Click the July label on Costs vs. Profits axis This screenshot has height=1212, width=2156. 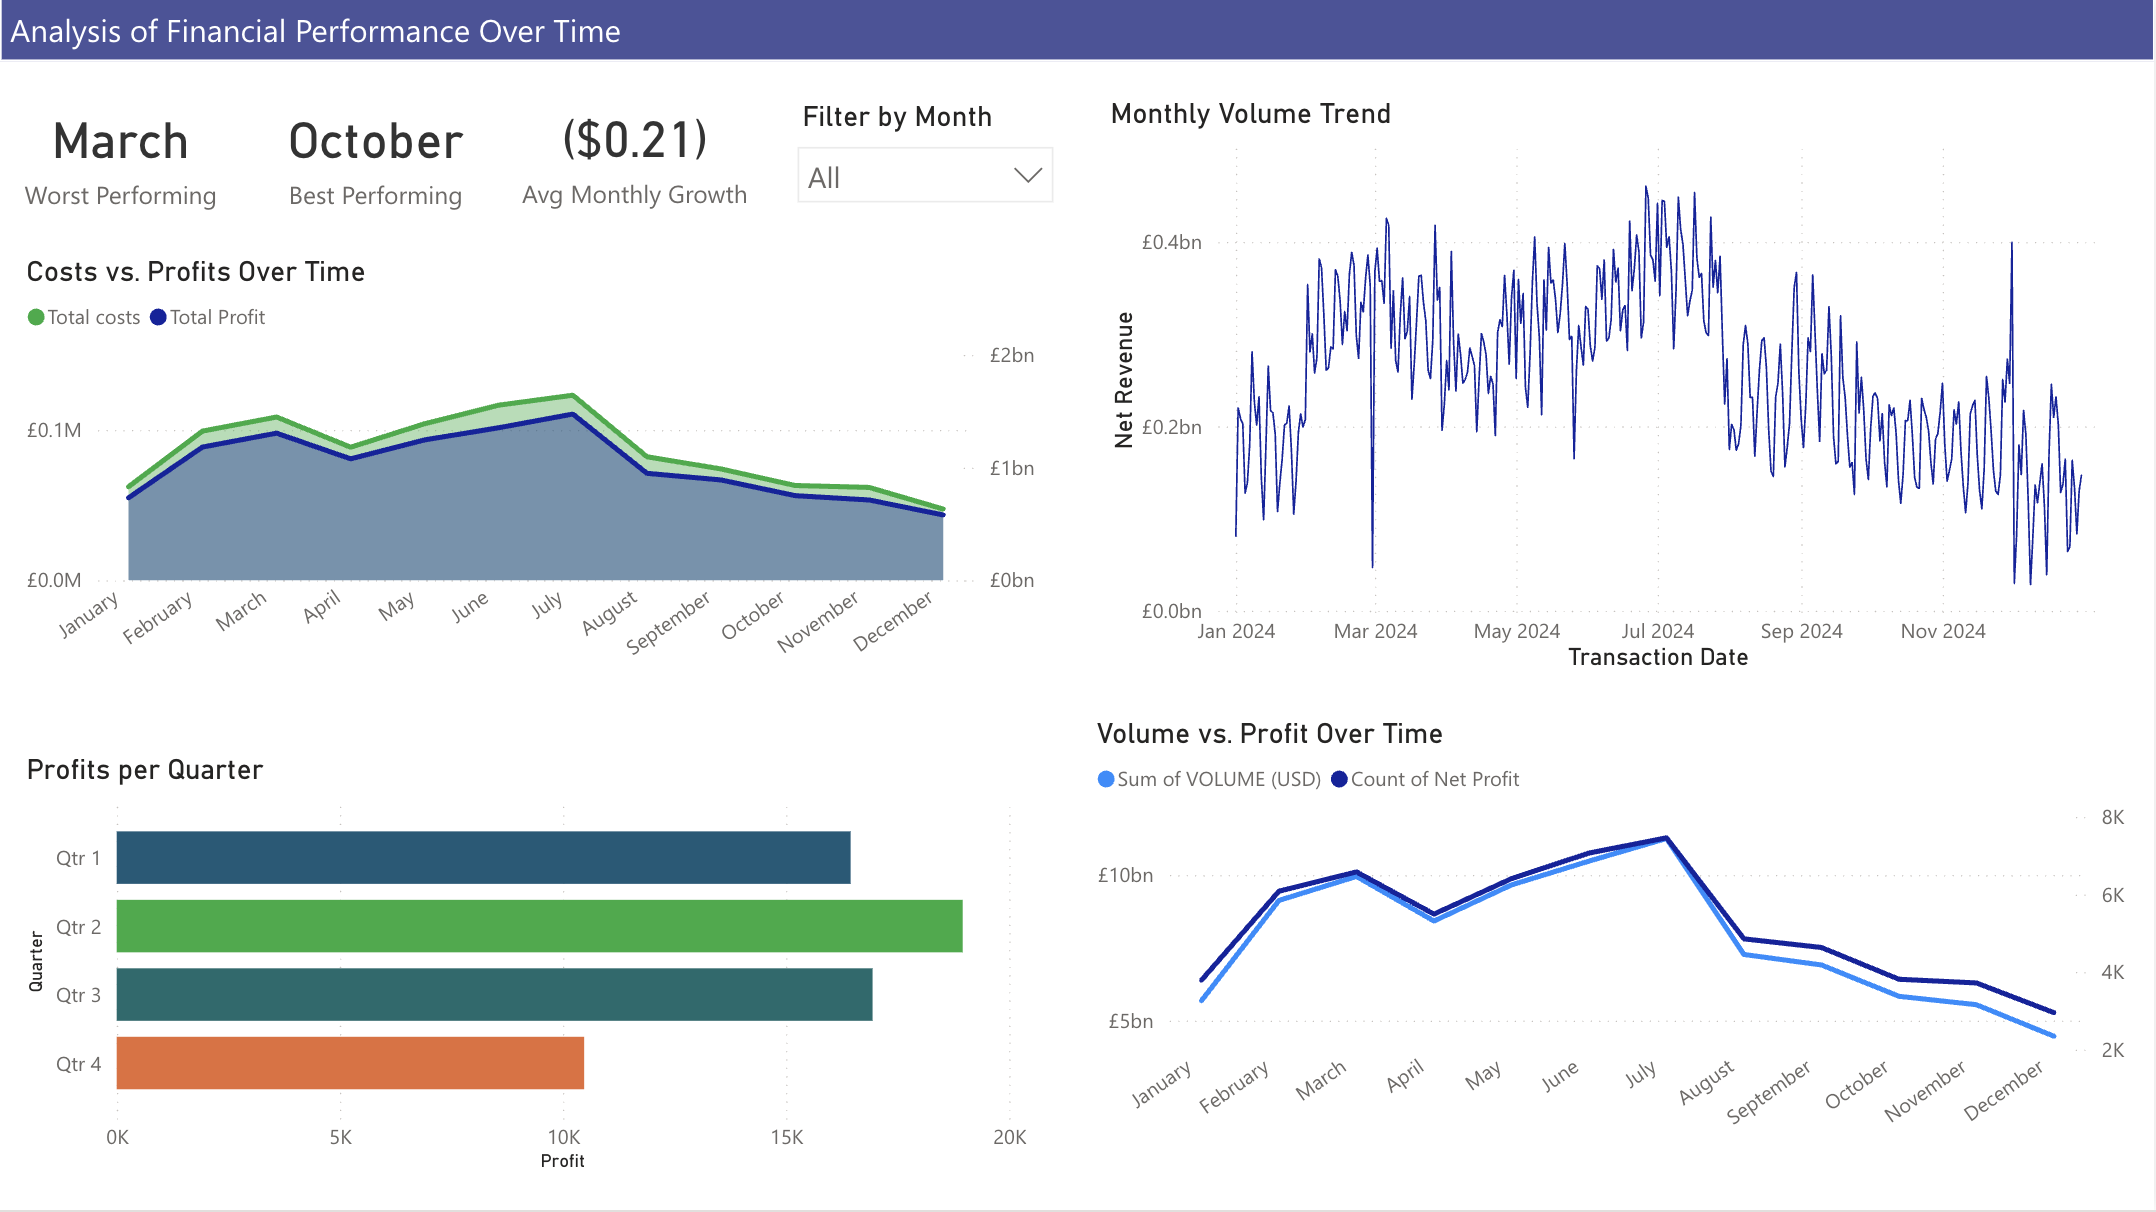coord(547,604)
